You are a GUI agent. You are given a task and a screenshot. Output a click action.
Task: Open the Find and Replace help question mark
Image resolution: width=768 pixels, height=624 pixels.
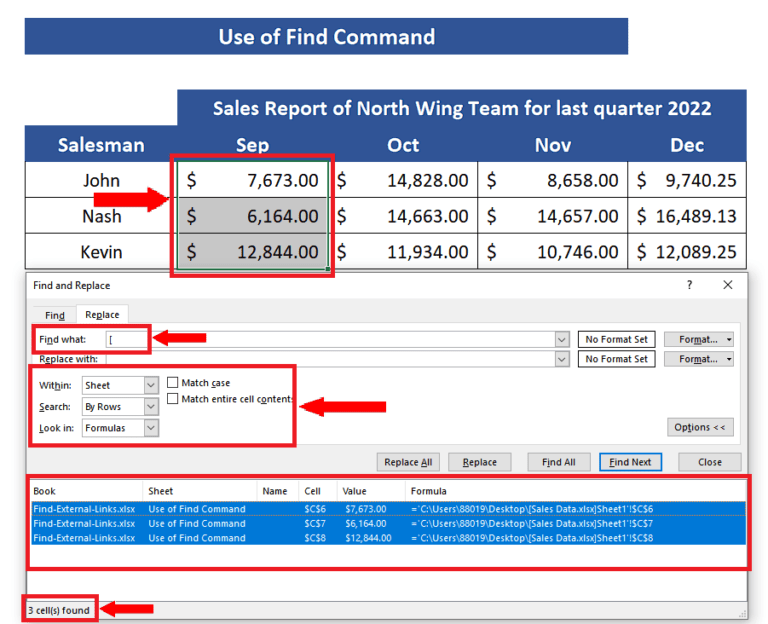pyautogui.click(x=690, y=285)
